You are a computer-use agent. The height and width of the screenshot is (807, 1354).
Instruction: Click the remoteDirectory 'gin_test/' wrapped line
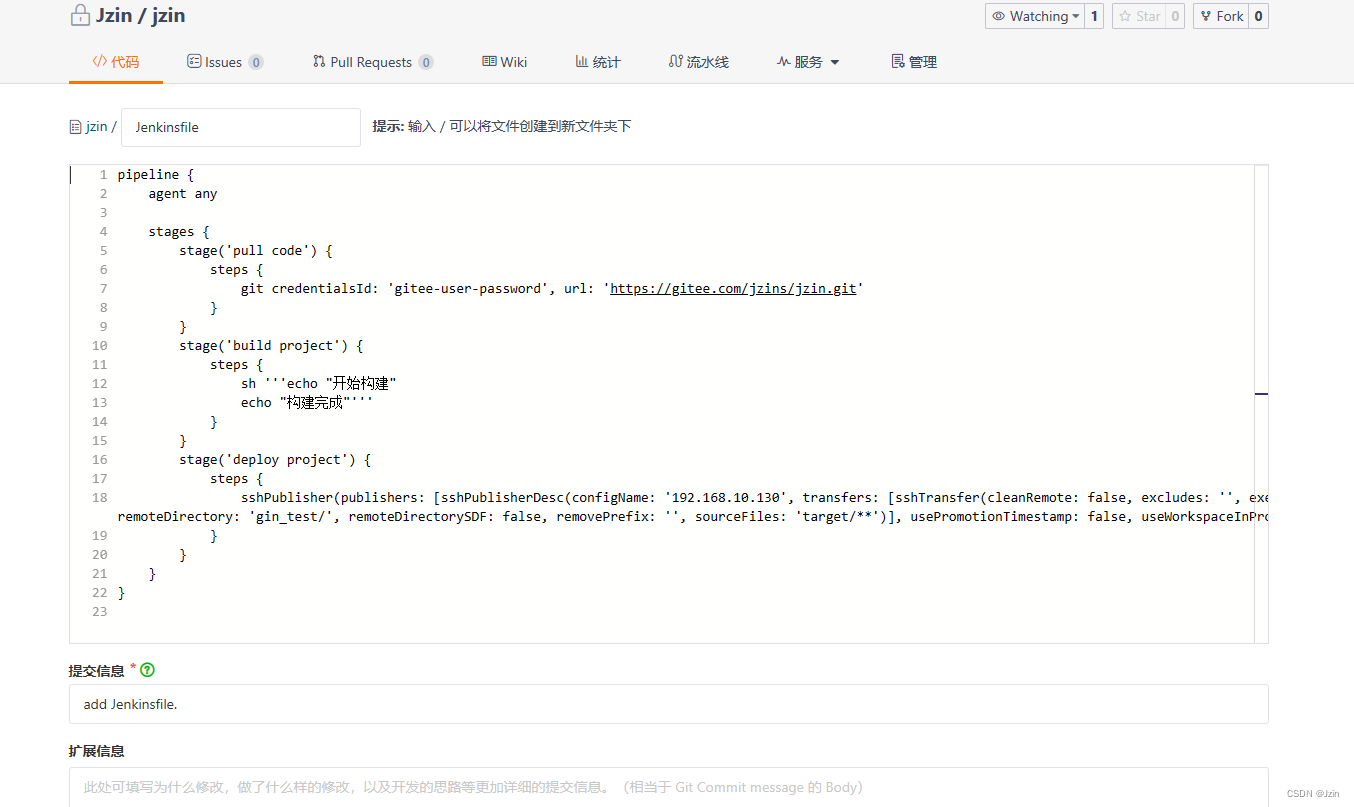pos(693,517)
